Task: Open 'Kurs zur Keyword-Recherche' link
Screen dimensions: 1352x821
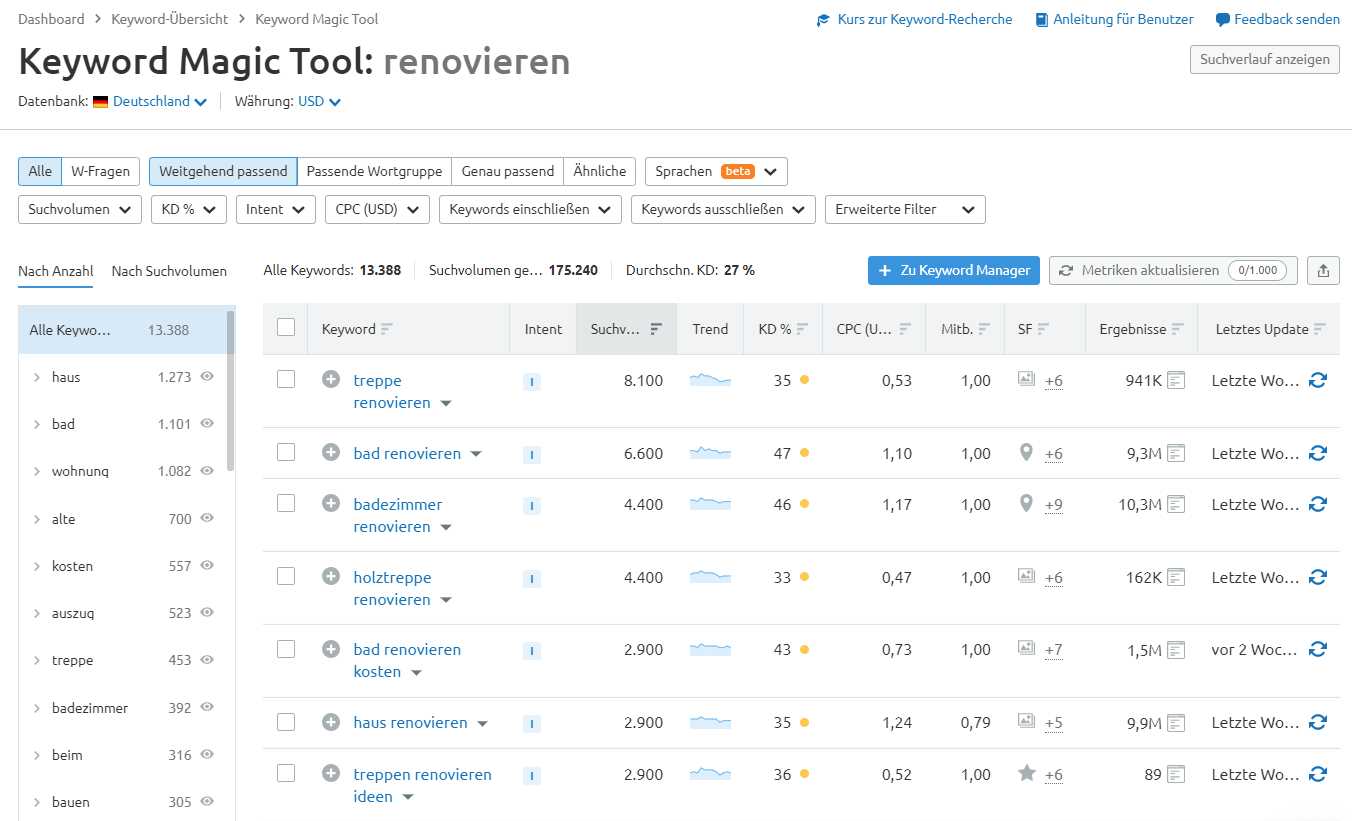Action: coord(914,19)
